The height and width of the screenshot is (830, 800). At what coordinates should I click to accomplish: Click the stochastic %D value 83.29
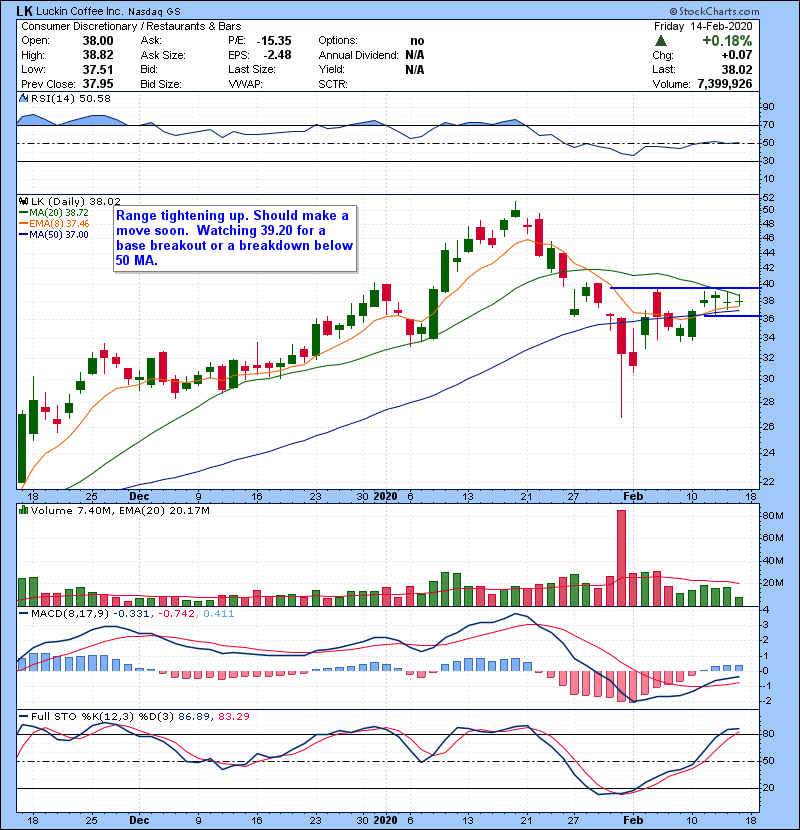coord(233,717)
